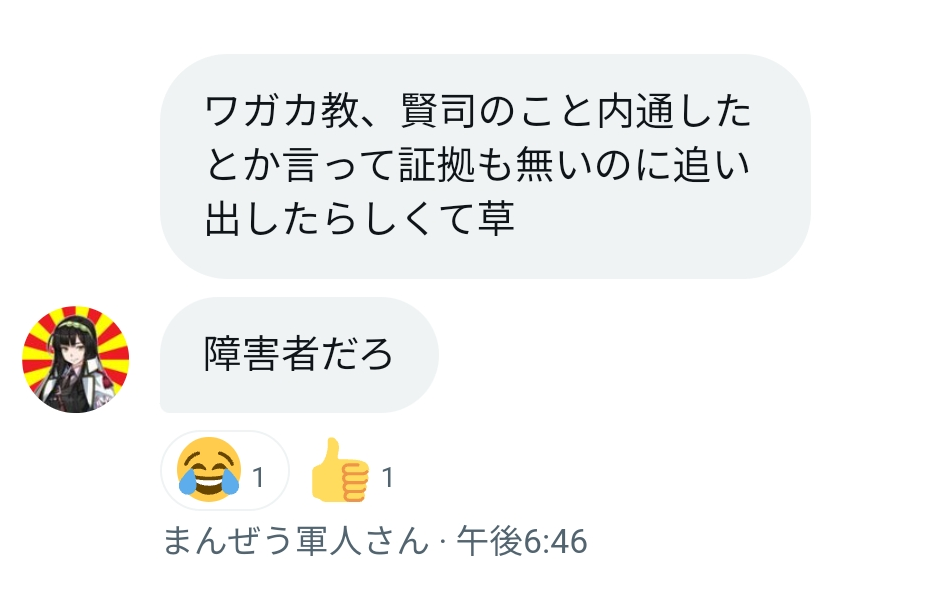
Task: Select the long three-line message bubble
Action: (485, 166)
